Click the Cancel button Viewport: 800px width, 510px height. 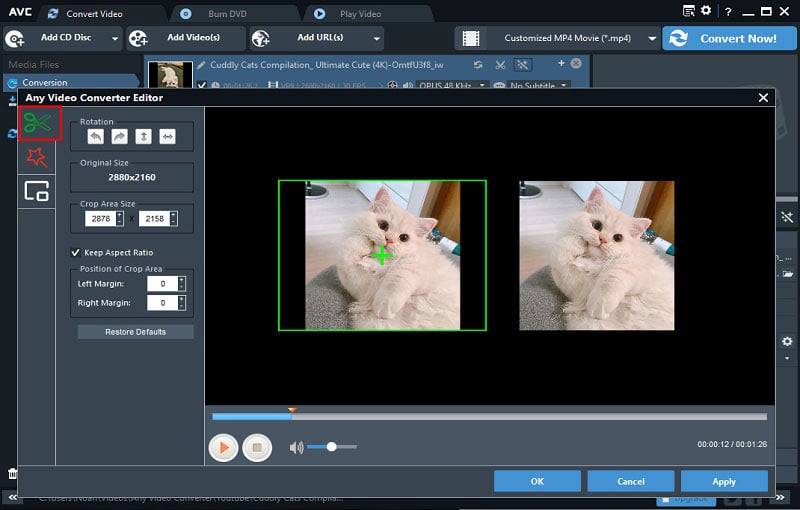click(631, 481)
